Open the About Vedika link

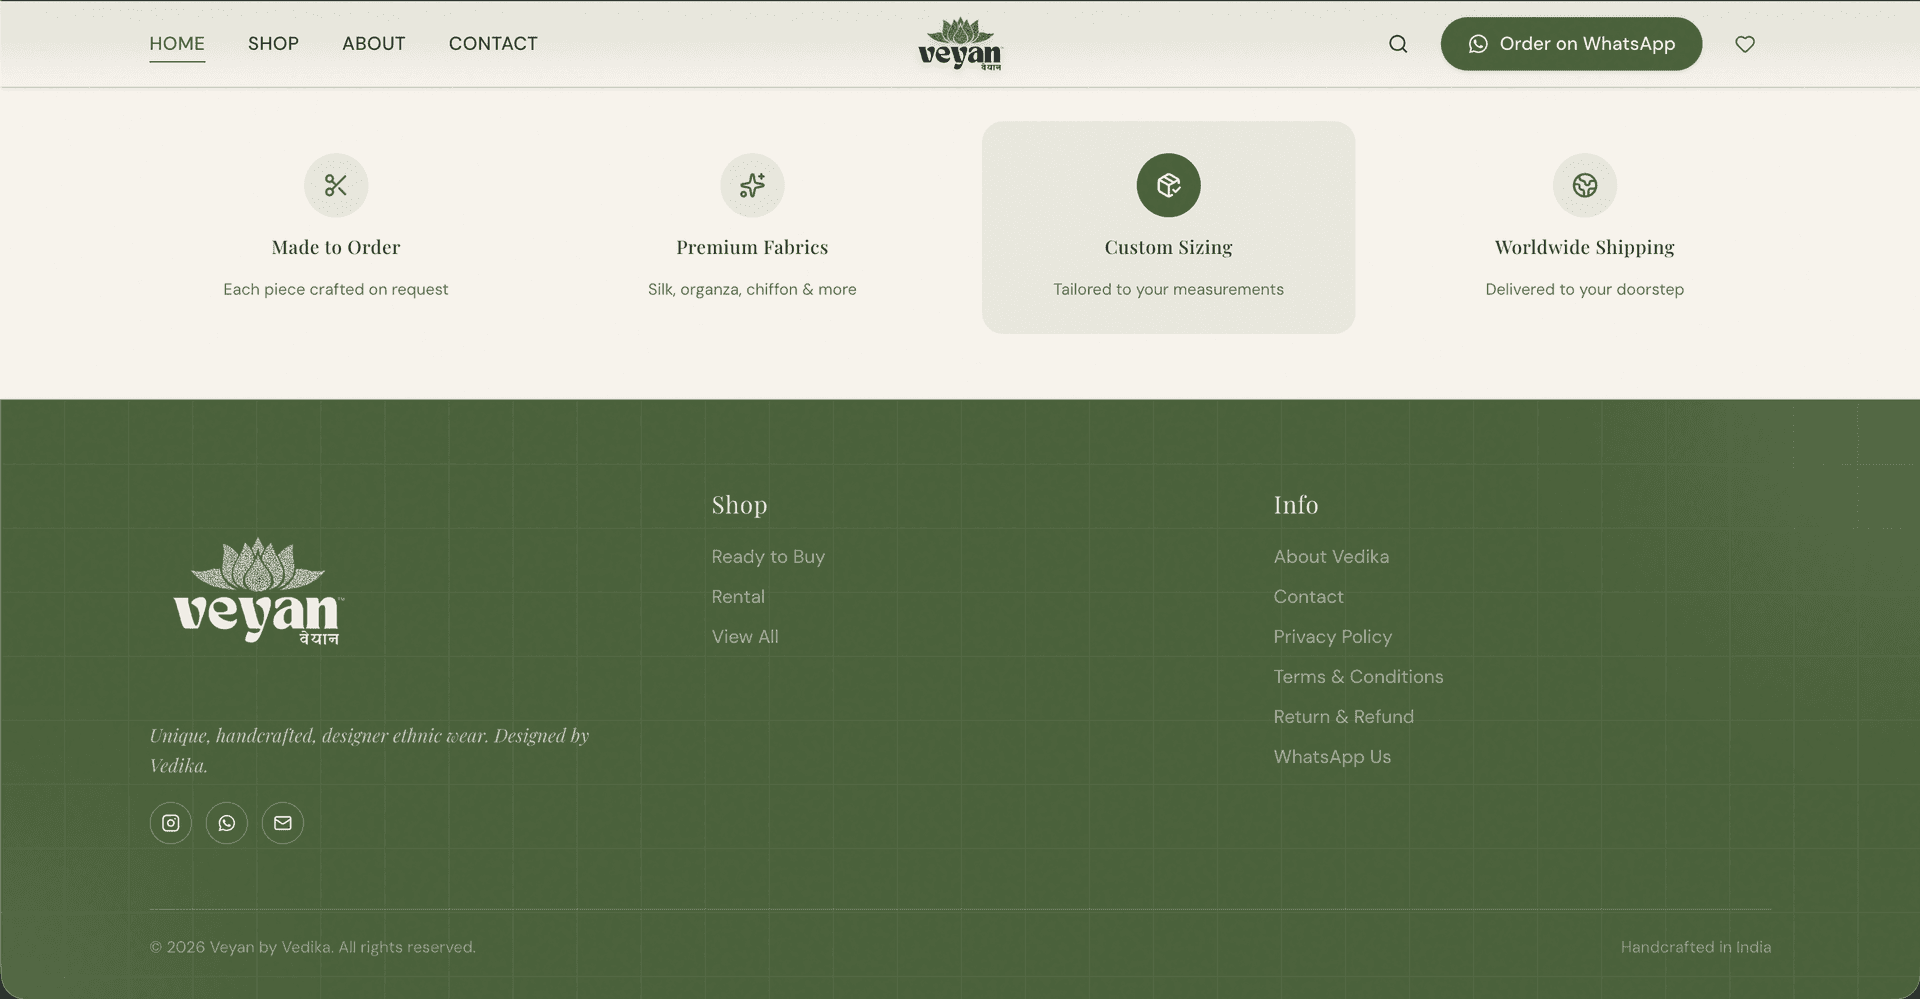[1331, 557]
